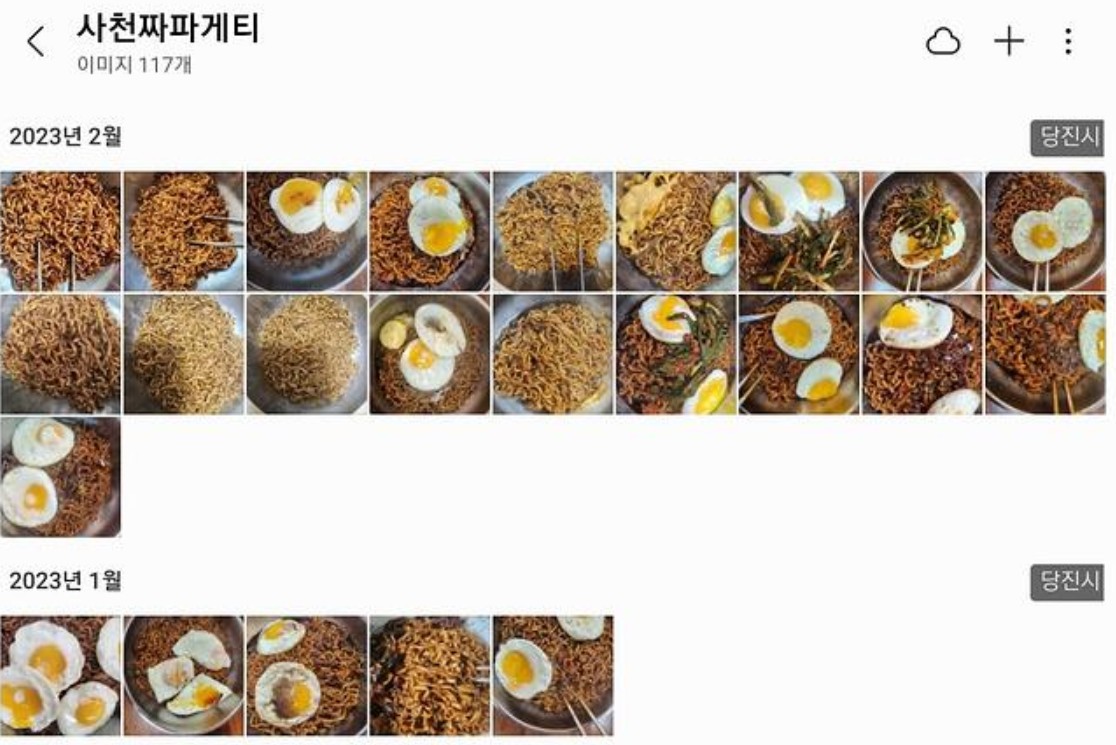
Task: Open last thumbnail in first February row
Action: pos(1045,231)
